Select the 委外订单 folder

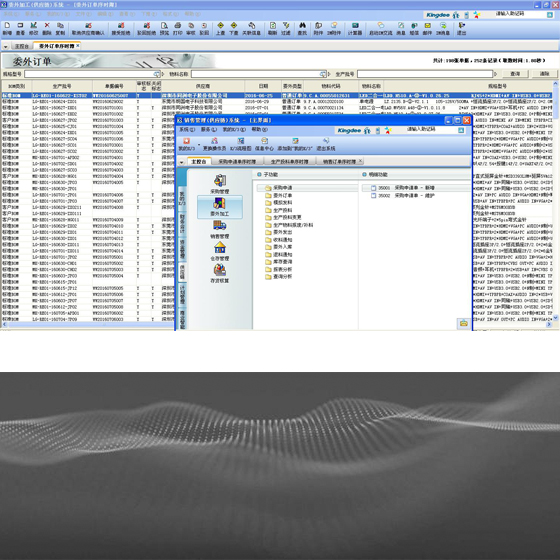(279, 195)
